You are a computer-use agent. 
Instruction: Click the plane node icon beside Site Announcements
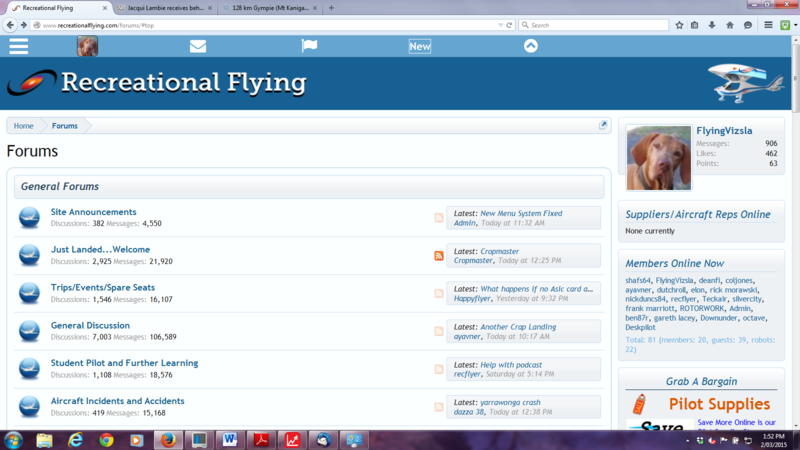(x=29, y=217)
